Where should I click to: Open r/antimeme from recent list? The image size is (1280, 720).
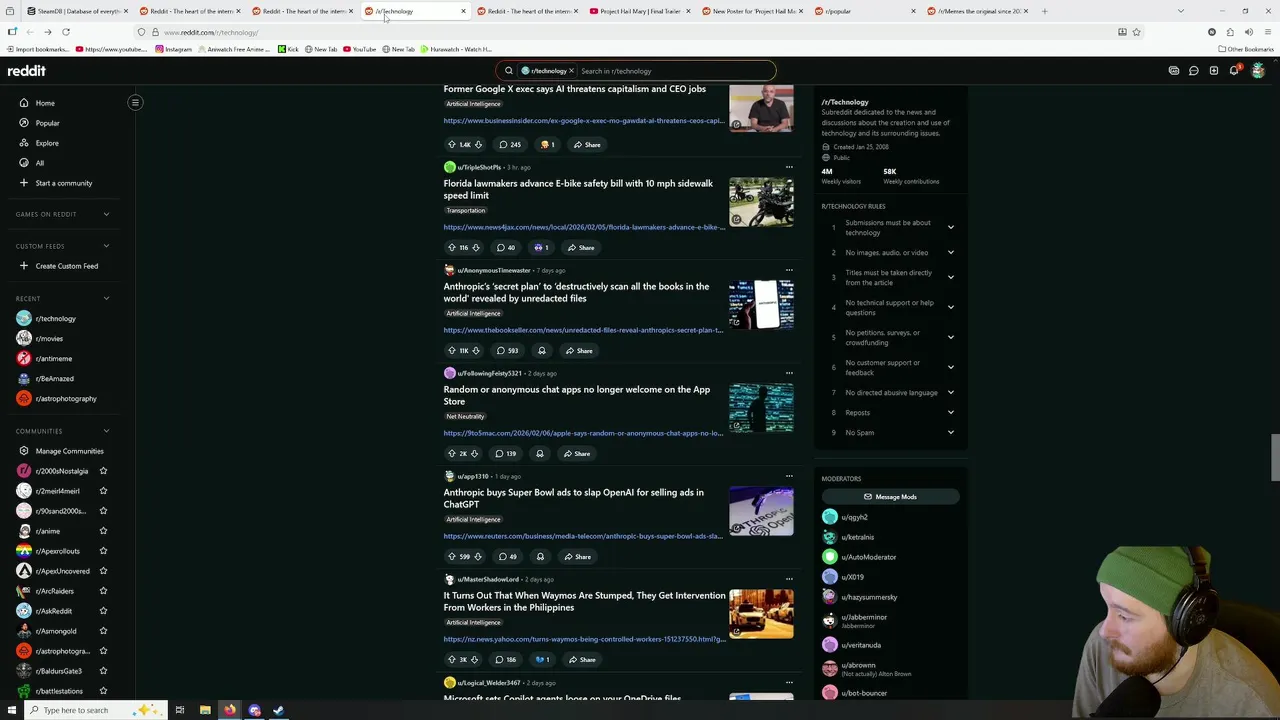[x=53, y=358]
